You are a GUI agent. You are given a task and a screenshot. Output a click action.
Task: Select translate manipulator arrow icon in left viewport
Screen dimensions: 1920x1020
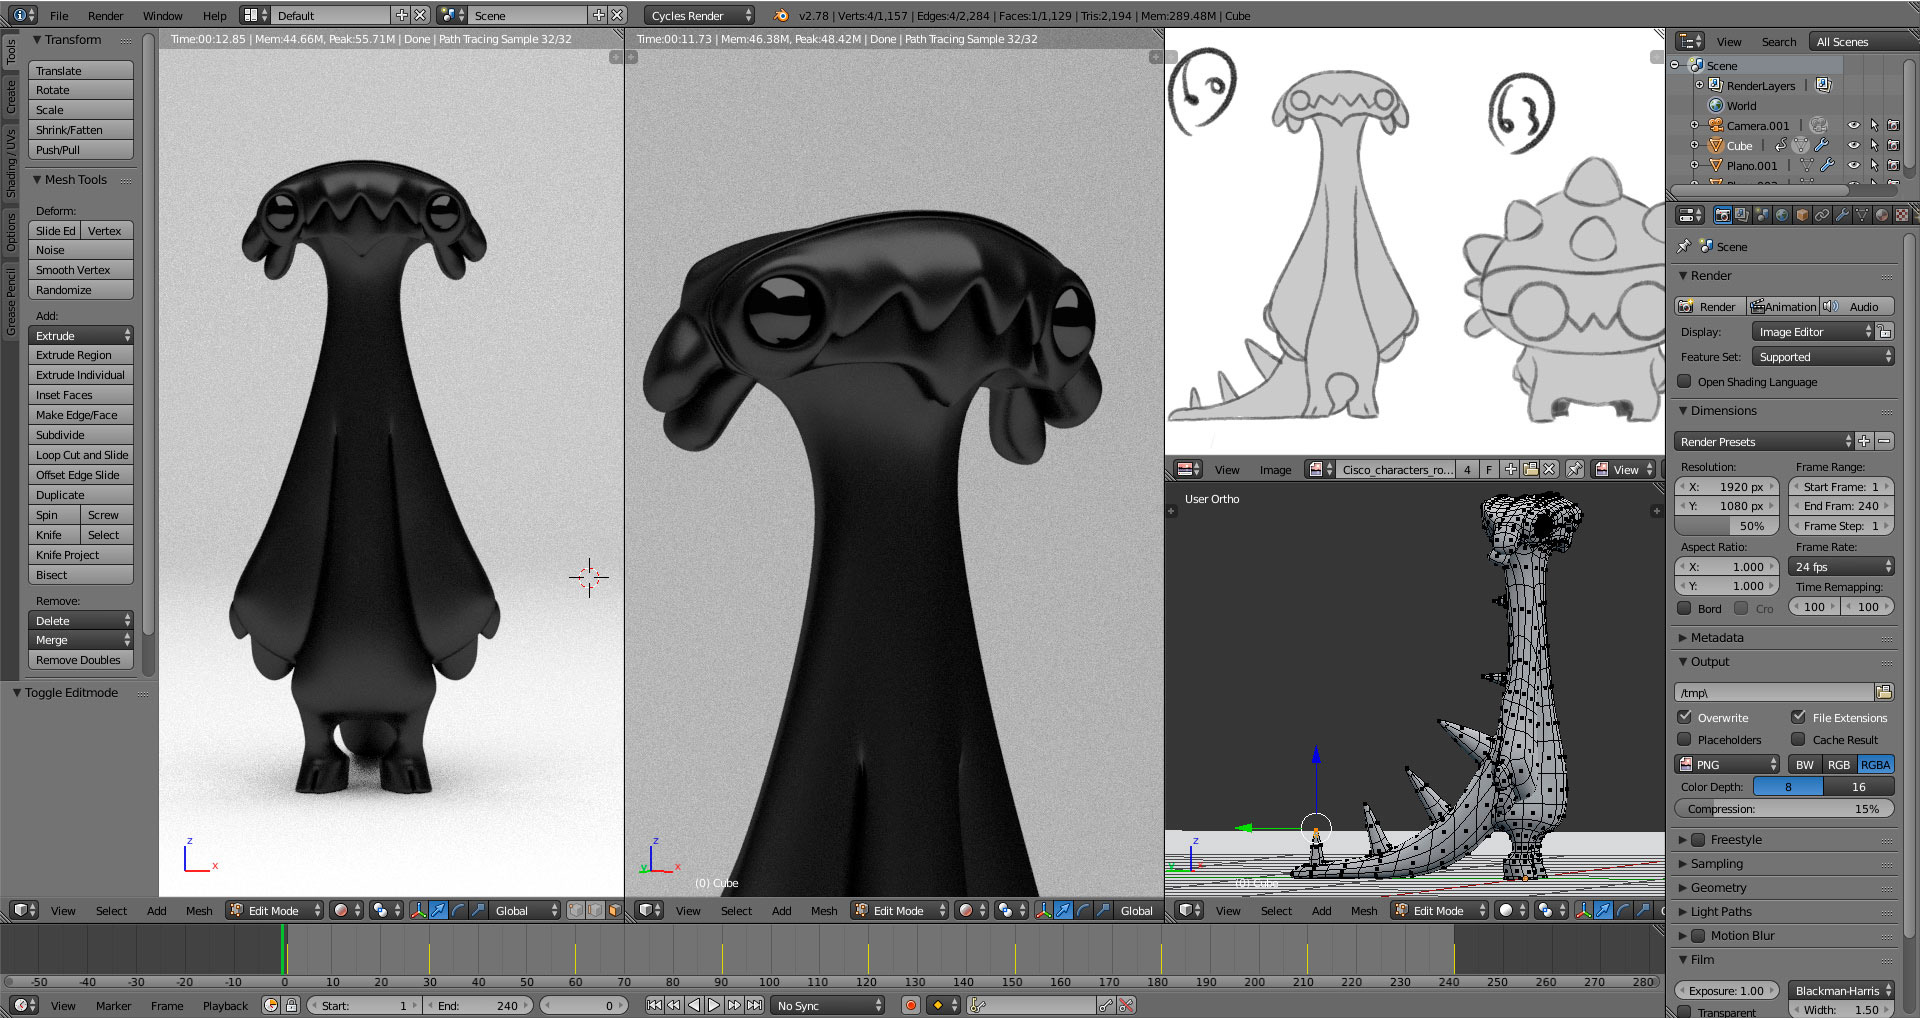tap(438, 910)
